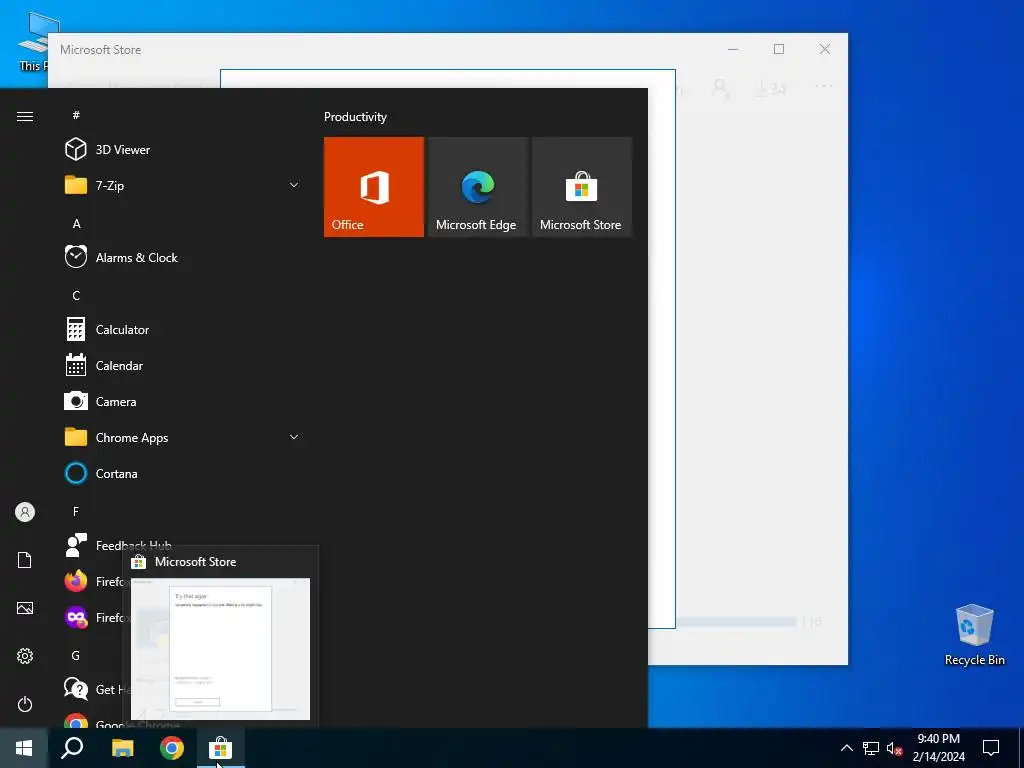The image size is (1024, 768).
Task: Minimize the Microsoft Store window
Action: pyautogui.click(x=733, y=49)
